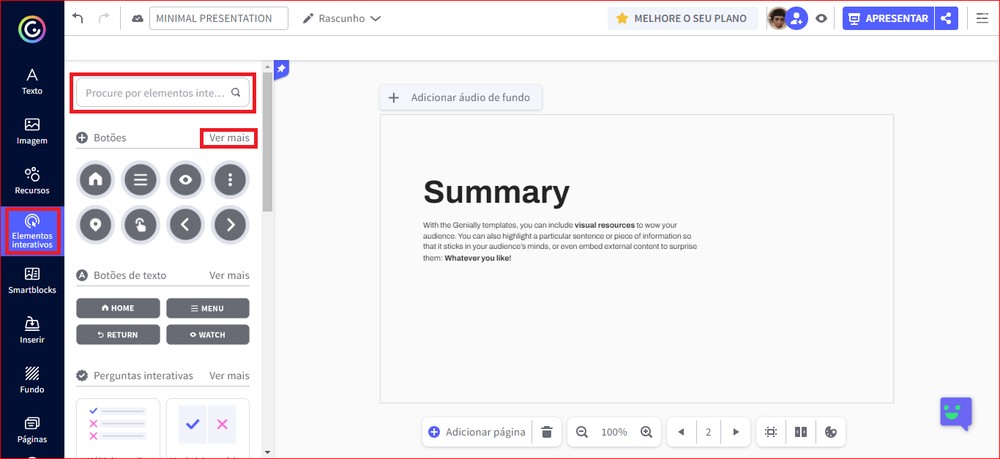Click Ver mais next to Botões de texto
The image size is (1000, 459).
pyautogui.click(x=229, y=275)
